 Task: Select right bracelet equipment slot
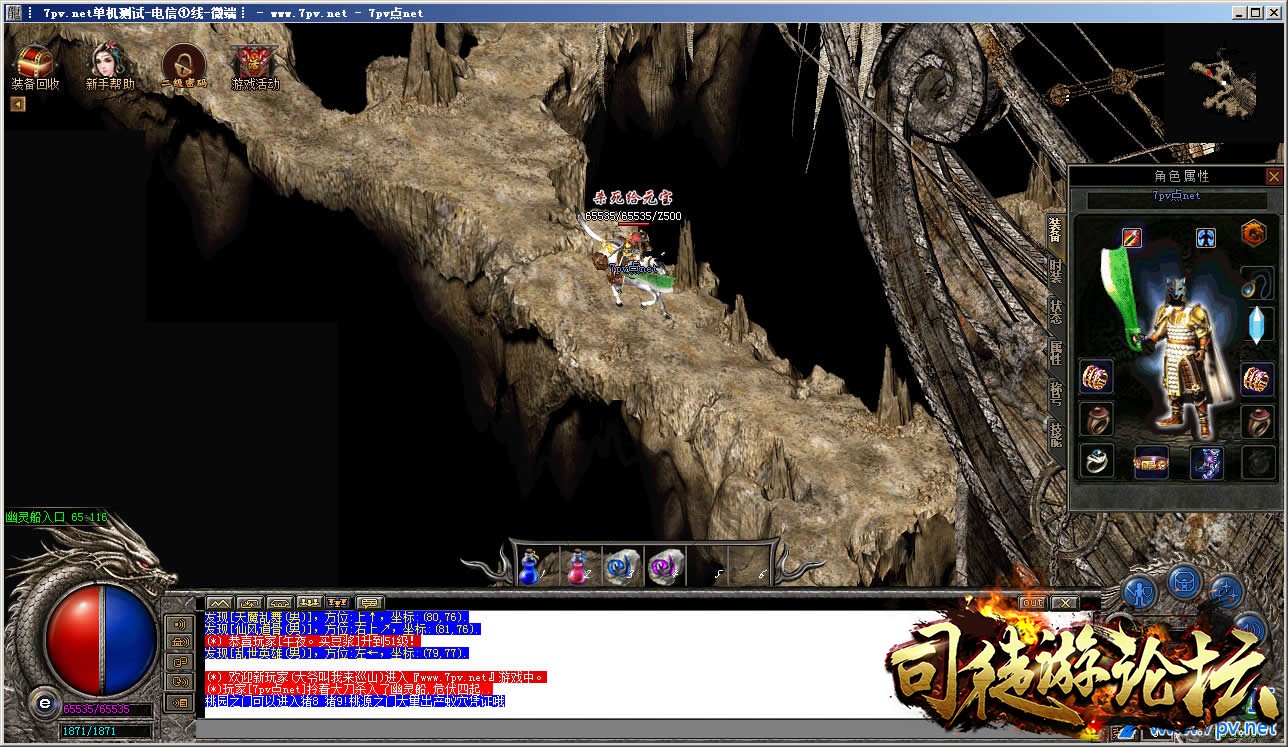(x=1257, y=379)
